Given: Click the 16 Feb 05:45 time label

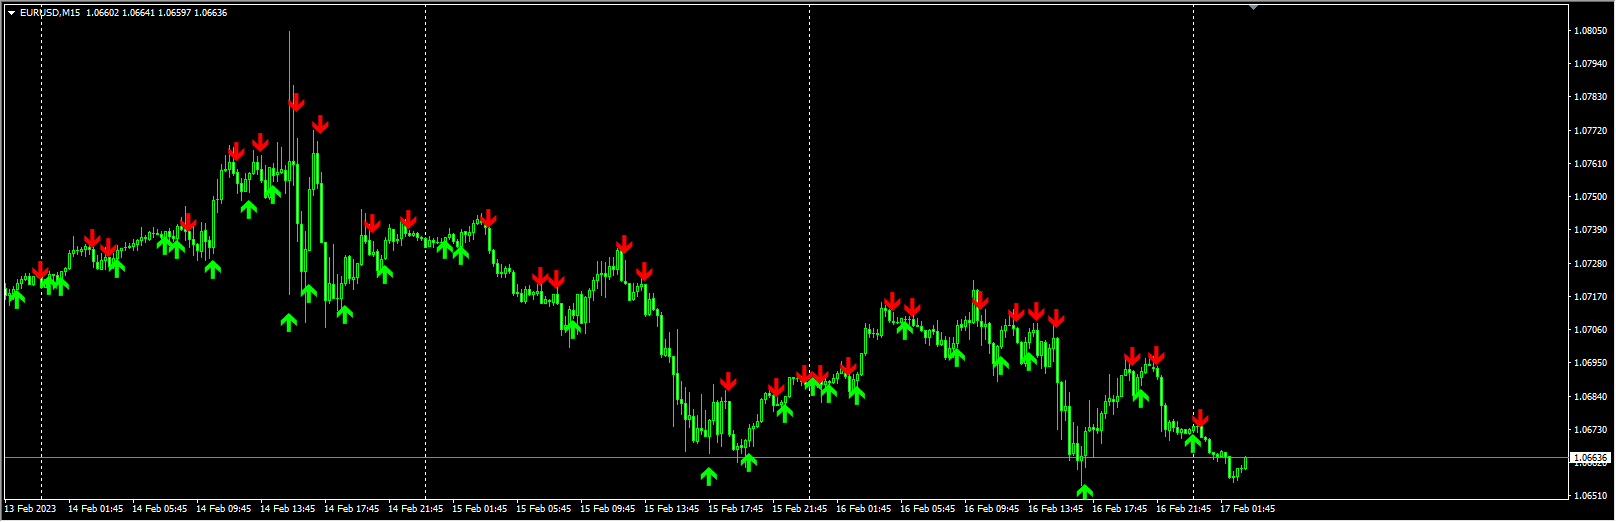Looking at the screenshot, I should pyautogui.click(x=928, y=509).
